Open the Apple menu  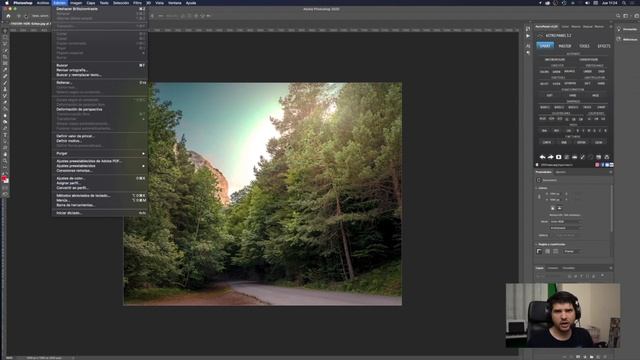tap(7, 3)
